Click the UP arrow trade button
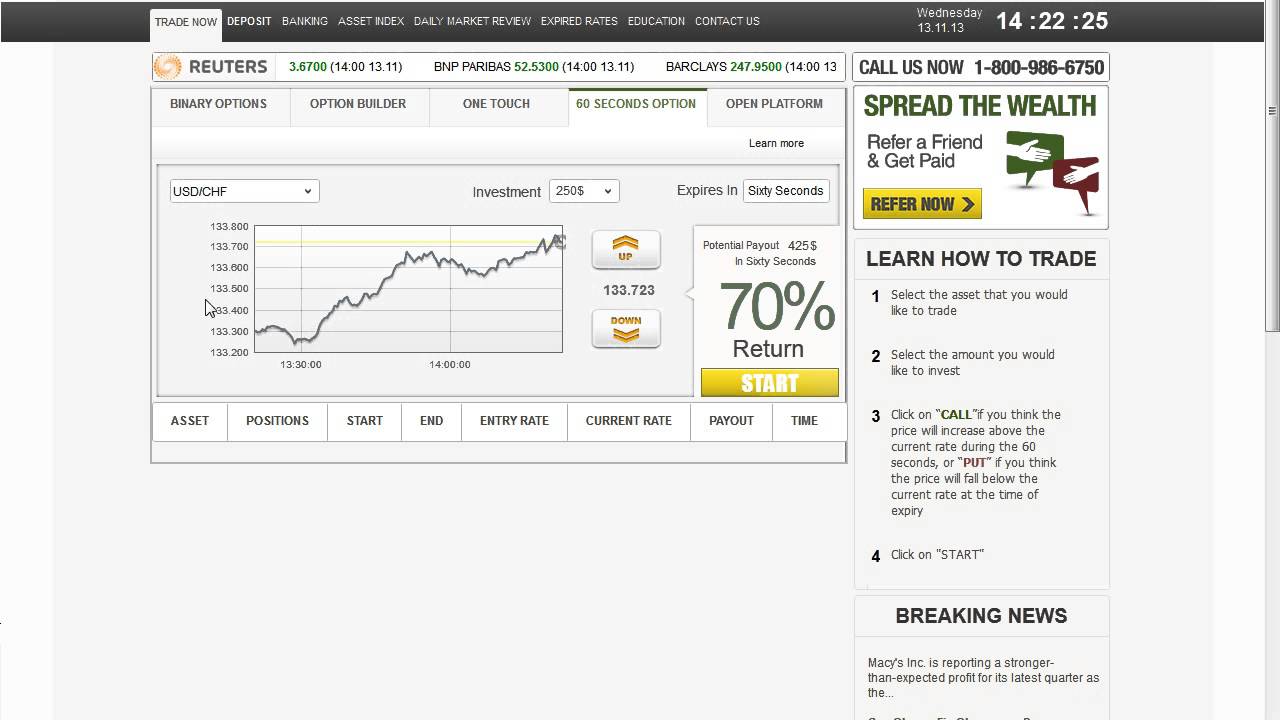The height and width of the screenshot is (720, 1280). point(626,249)
